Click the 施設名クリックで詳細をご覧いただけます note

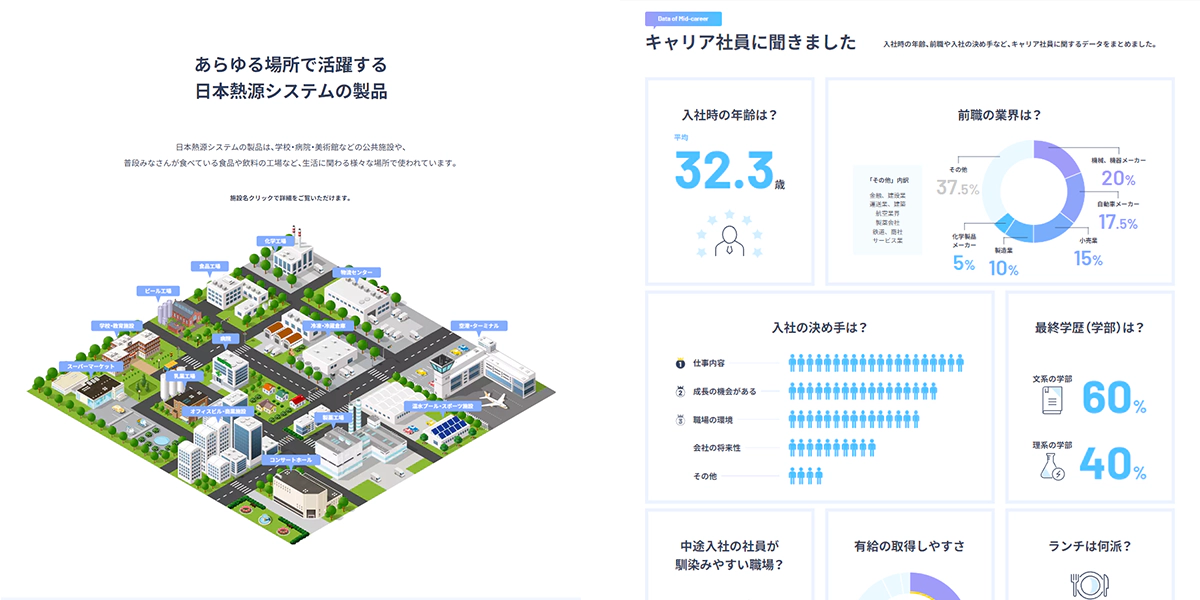290,198
